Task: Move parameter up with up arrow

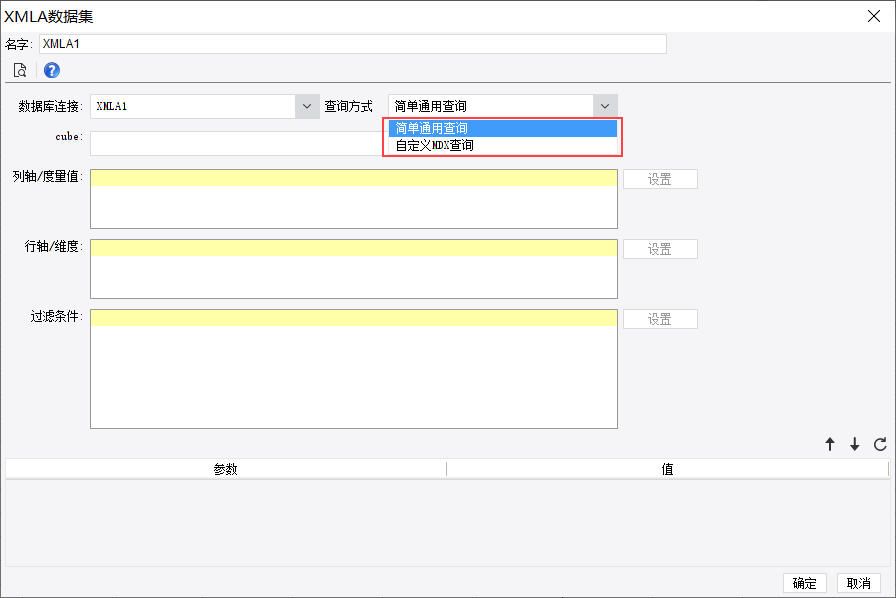Action: 830,444
